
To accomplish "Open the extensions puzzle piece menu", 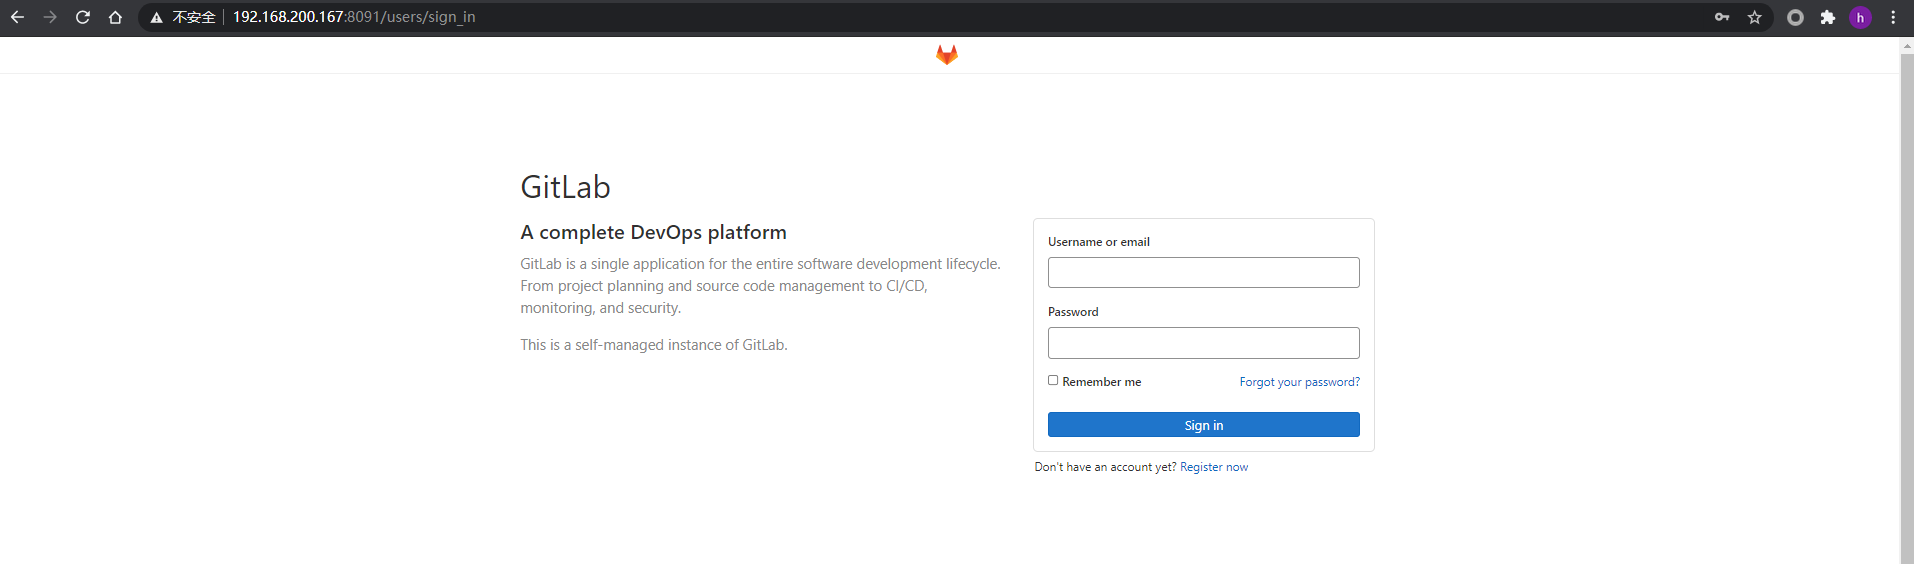I will [1828, 17].
